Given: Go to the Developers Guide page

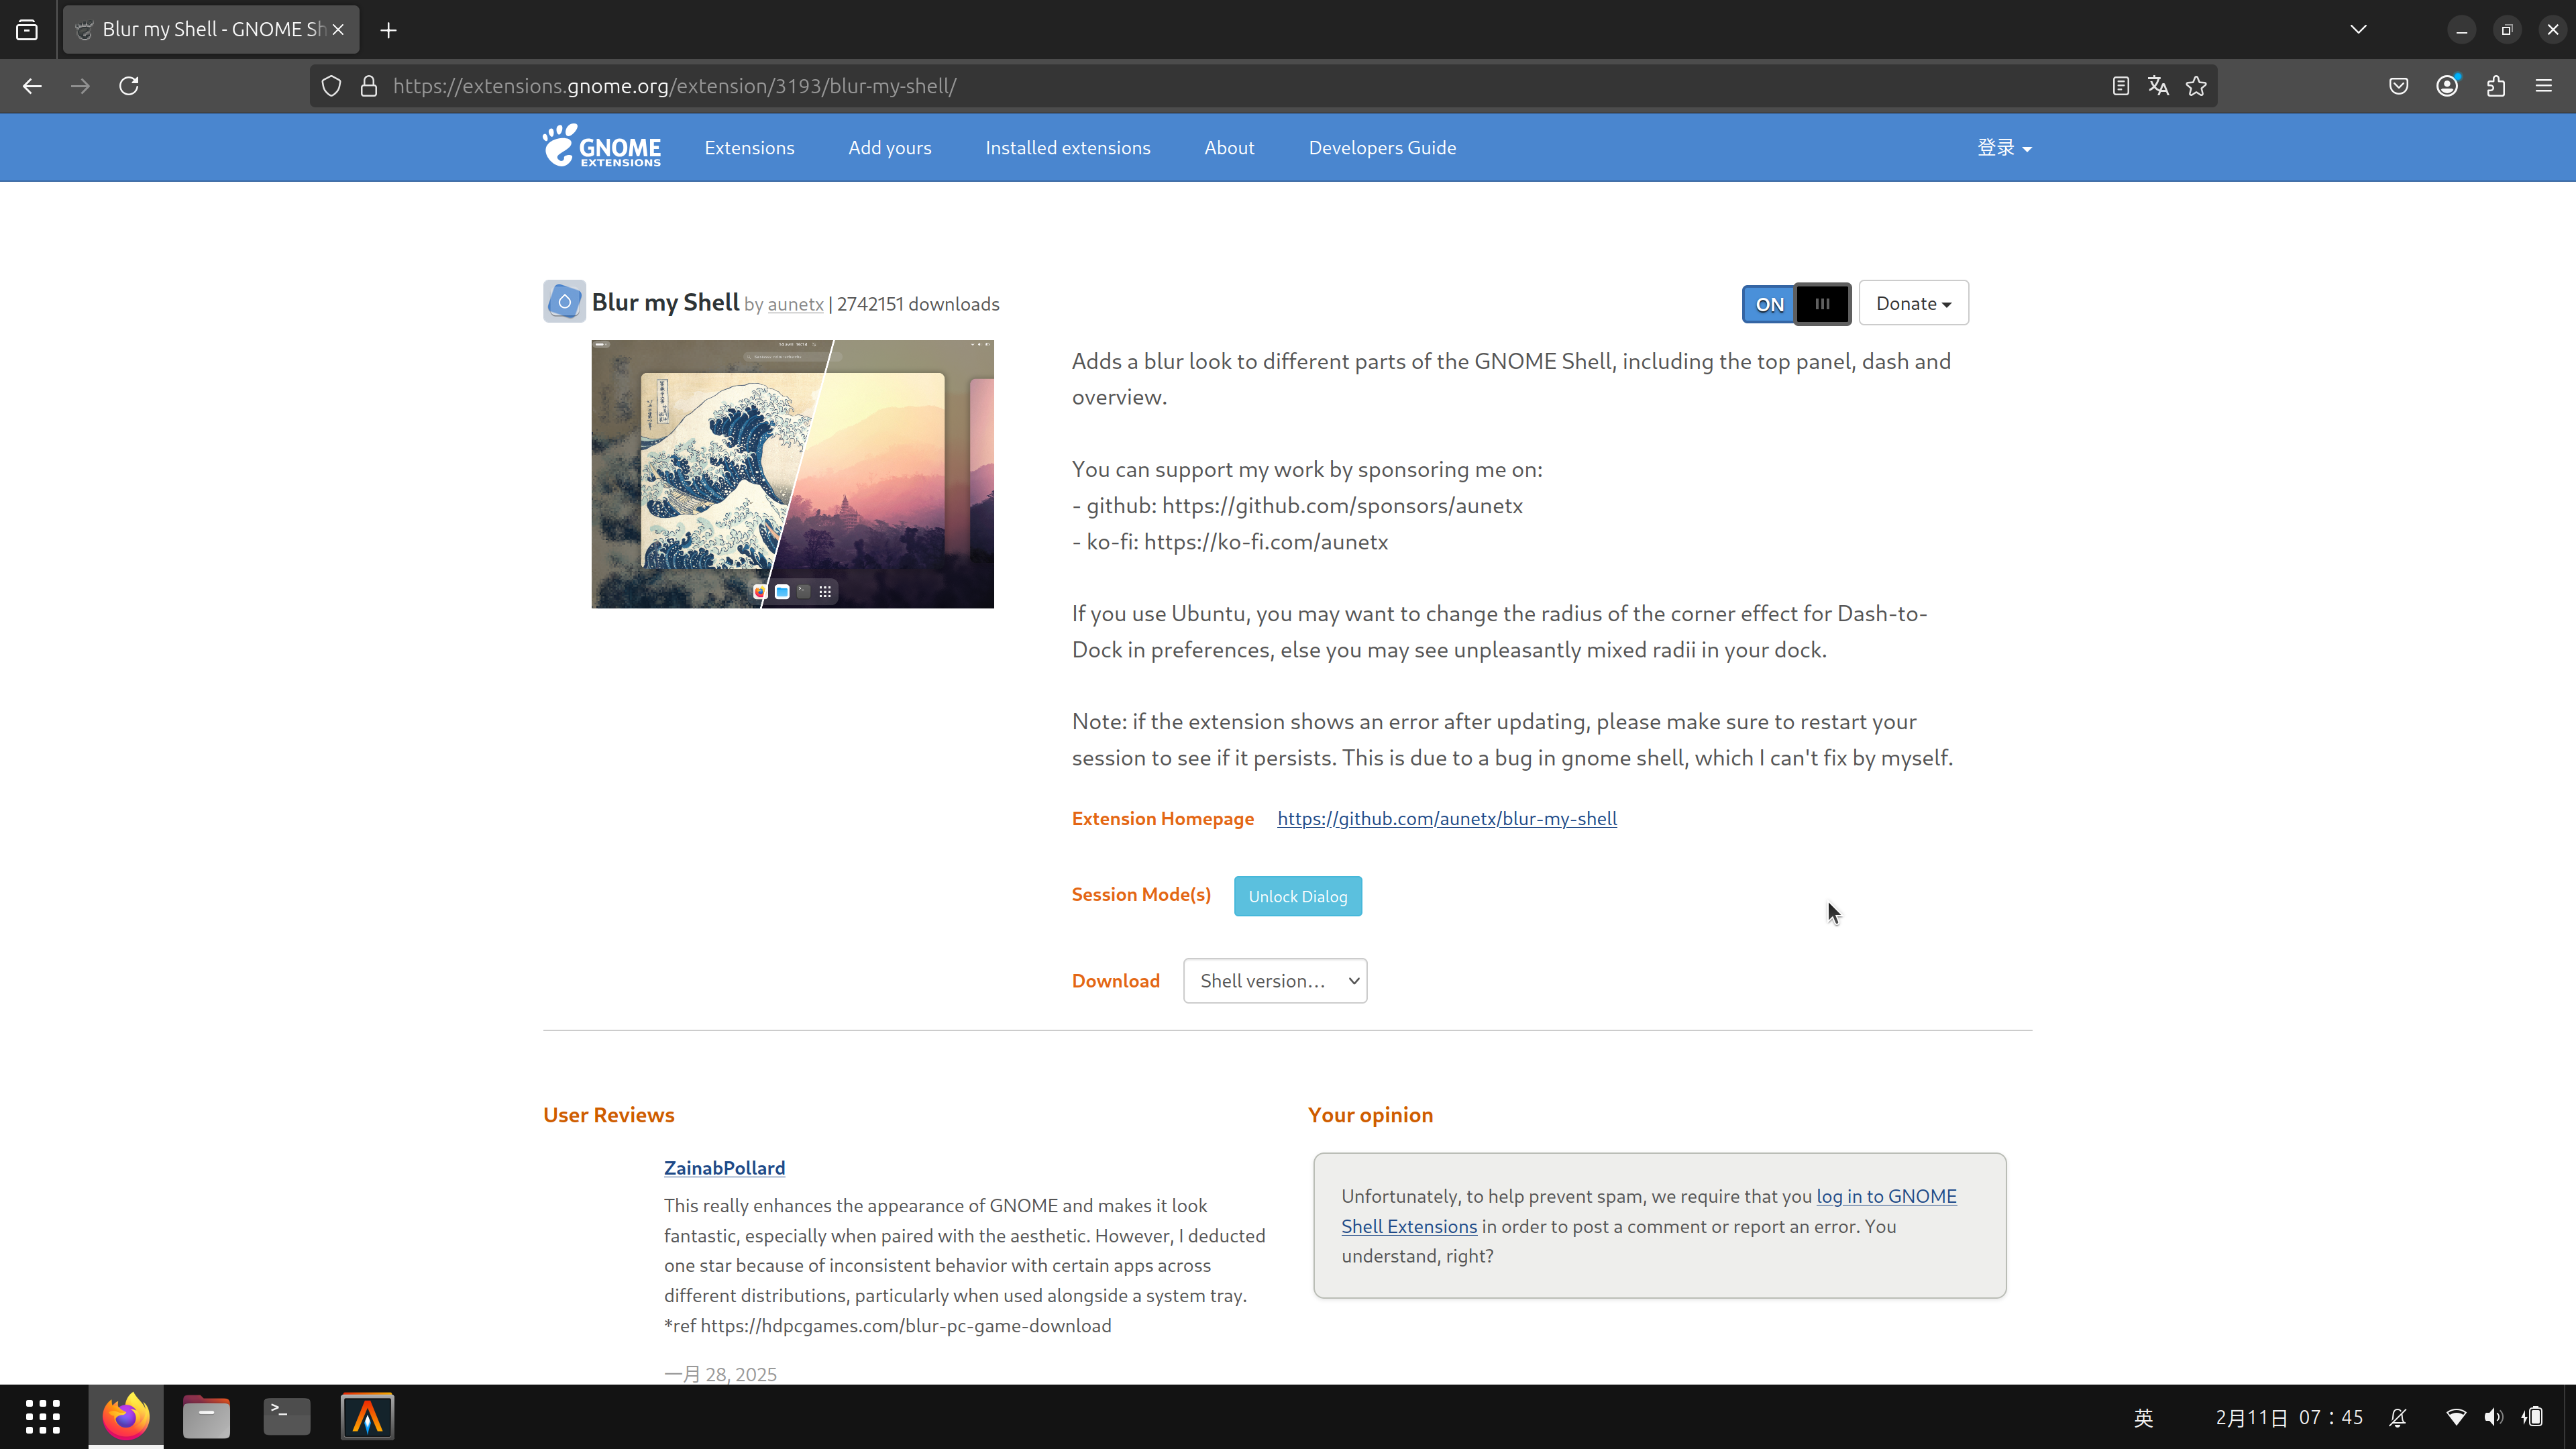Looking at the screenshot, I should pyautogui.click(x=1382, y=148).
